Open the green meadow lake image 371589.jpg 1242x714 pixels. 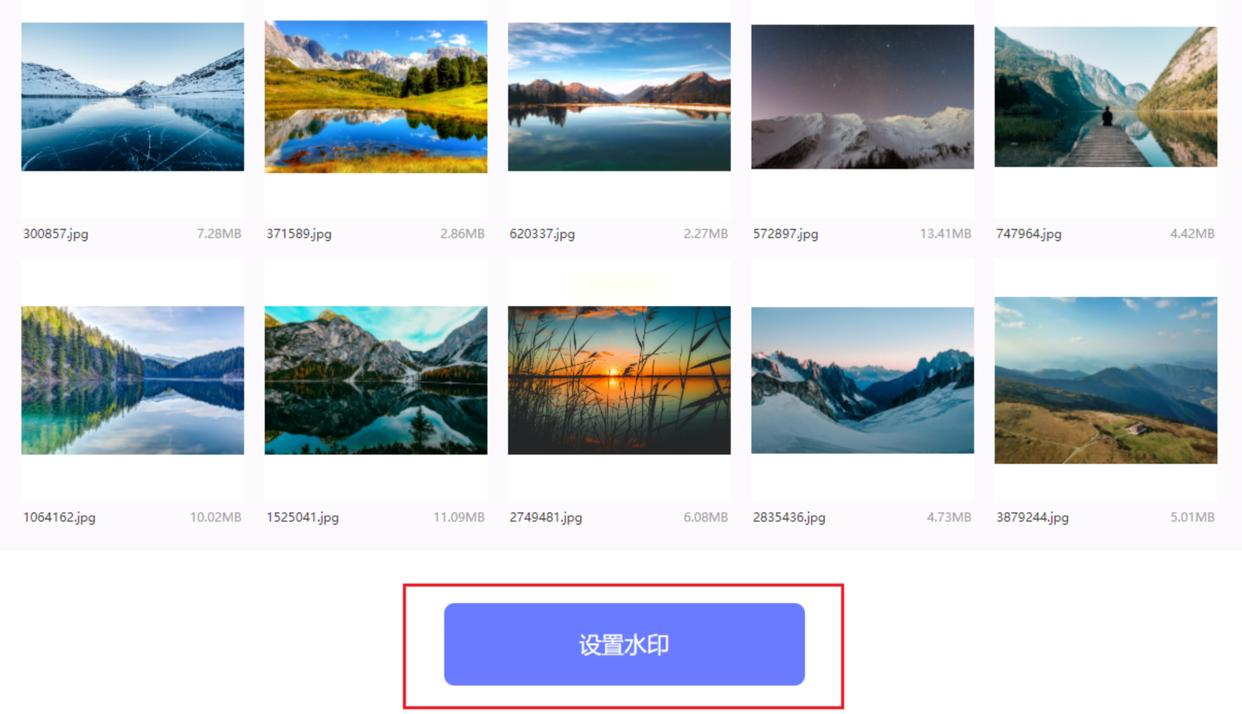click(376, 97)
